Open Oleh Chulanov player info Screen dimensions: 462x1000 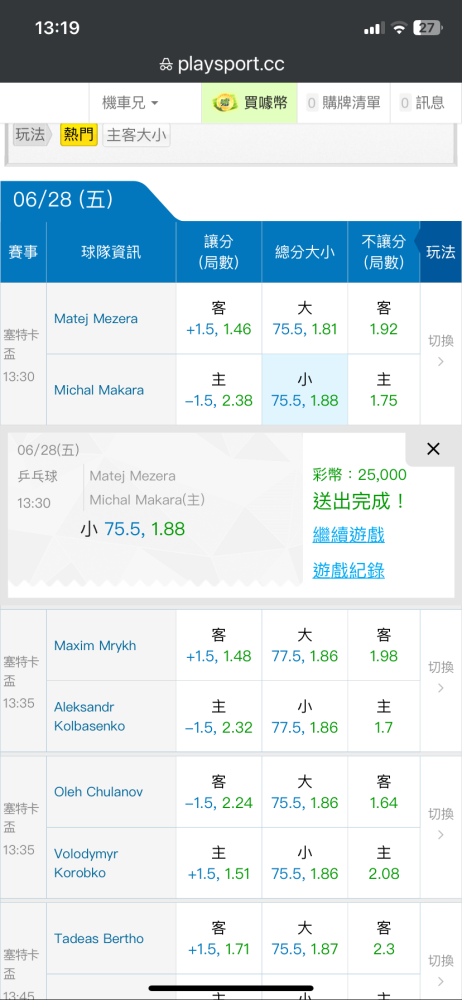coord(98,792)
